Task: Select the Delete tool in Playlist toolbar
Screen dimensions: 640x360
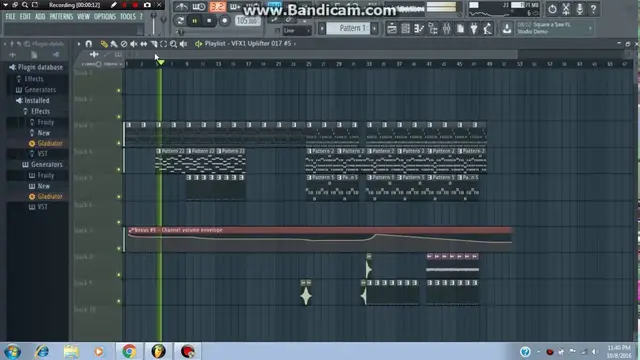Action: (124, 44)
